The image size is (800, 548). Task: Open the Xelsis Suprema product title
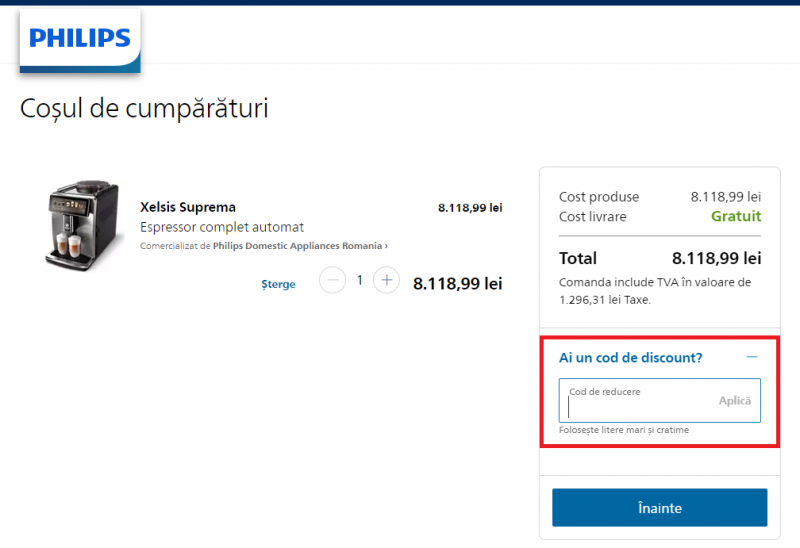pos(188,207)
